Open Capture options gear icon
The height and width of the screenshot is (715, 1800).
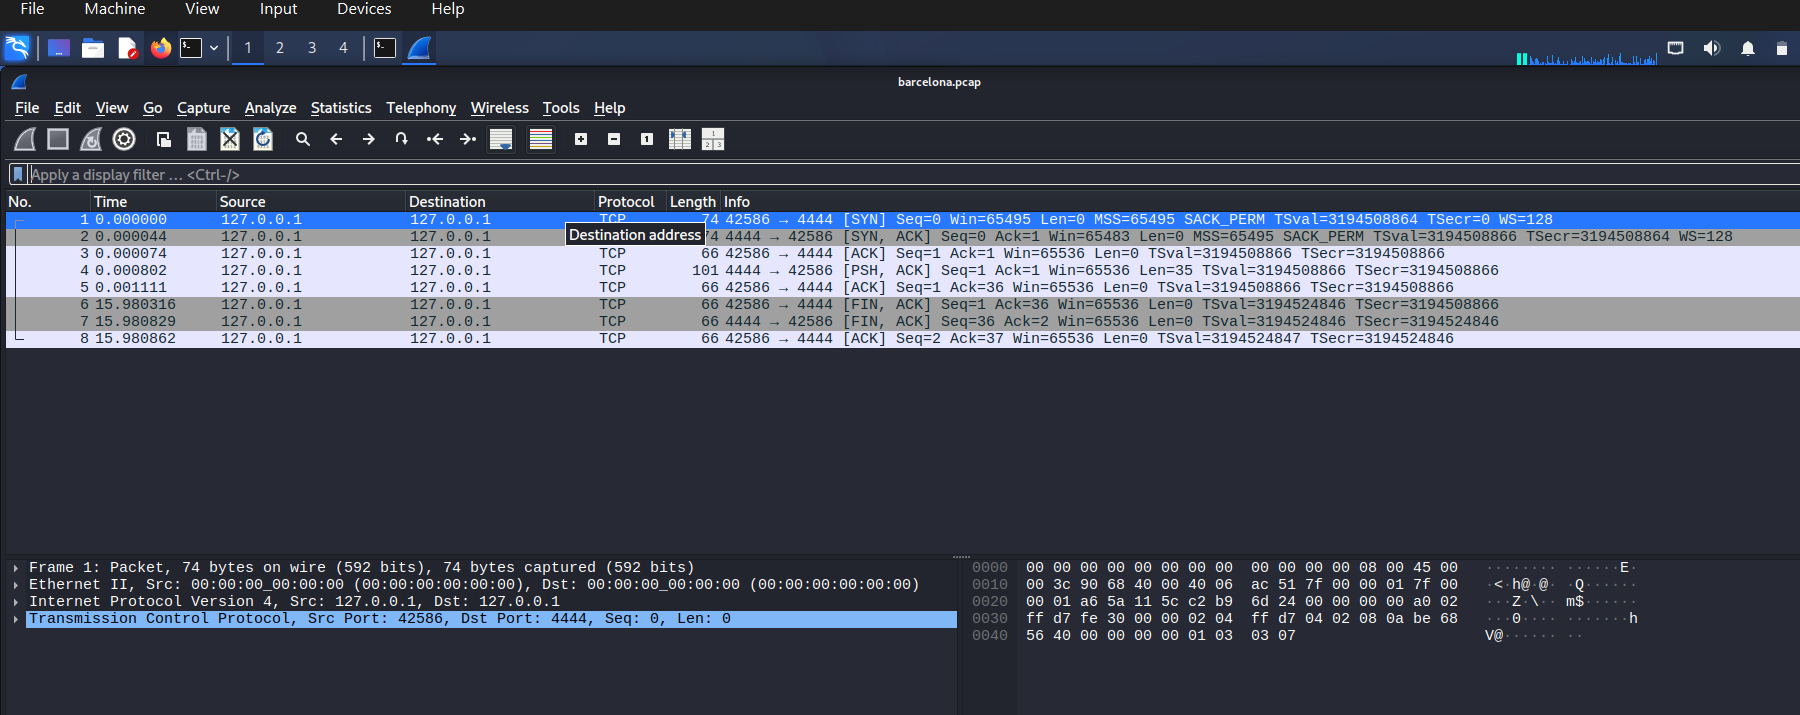(124, 139)
